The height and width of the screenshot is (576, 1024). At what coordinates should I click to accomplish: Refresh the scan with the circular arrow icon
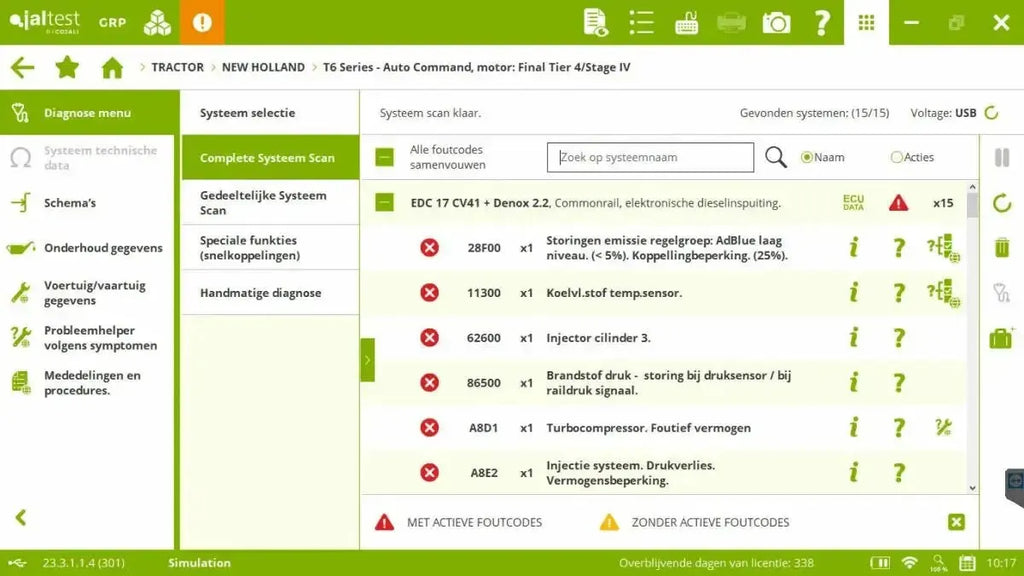click(x=1002, y=198)
